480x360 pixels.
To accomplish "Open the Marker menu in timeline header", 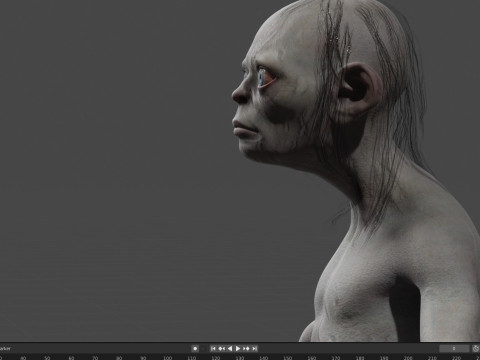I will pyautogui.click(x=5, y=349).
